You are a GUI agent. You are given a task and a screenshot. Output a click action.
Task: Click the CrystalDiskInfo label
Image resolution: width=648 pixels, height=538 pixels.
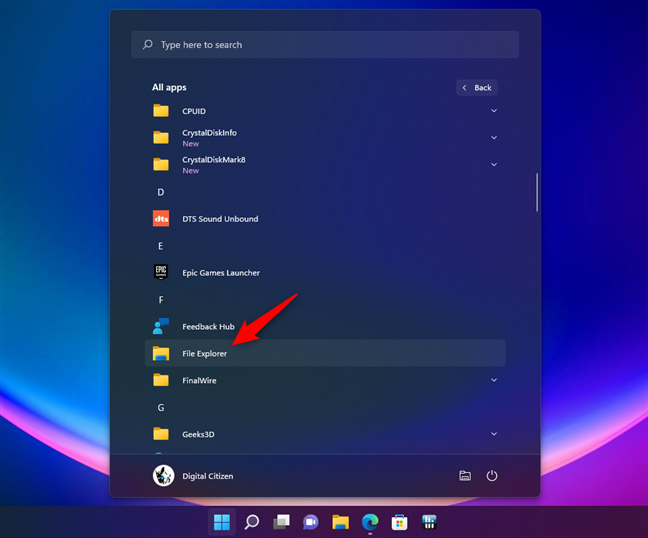210,133
